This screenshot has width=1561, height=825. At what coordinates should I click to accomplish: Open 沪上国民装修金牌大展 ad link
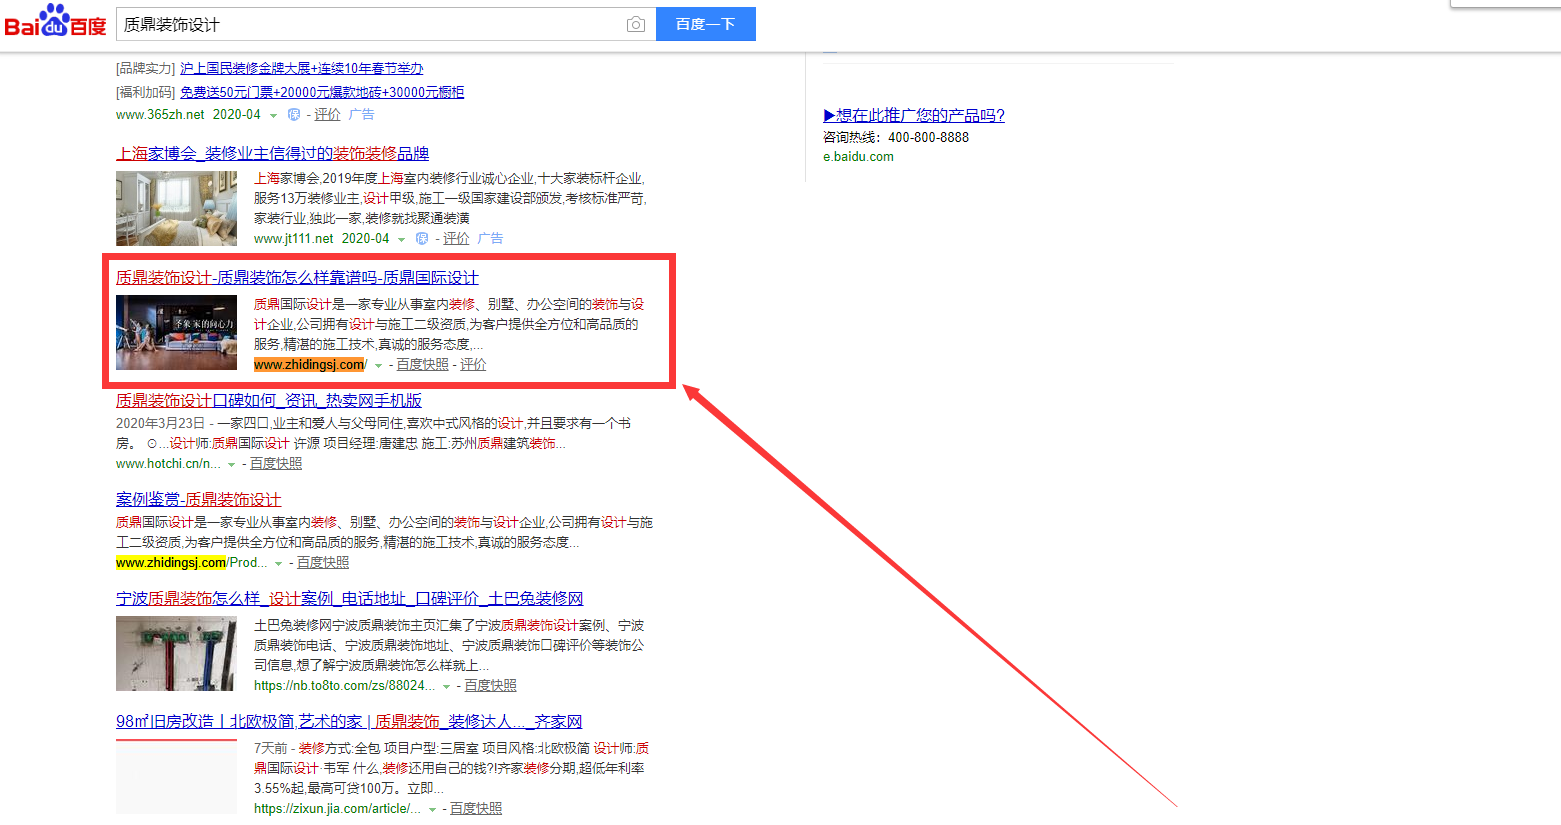(301, 68)
